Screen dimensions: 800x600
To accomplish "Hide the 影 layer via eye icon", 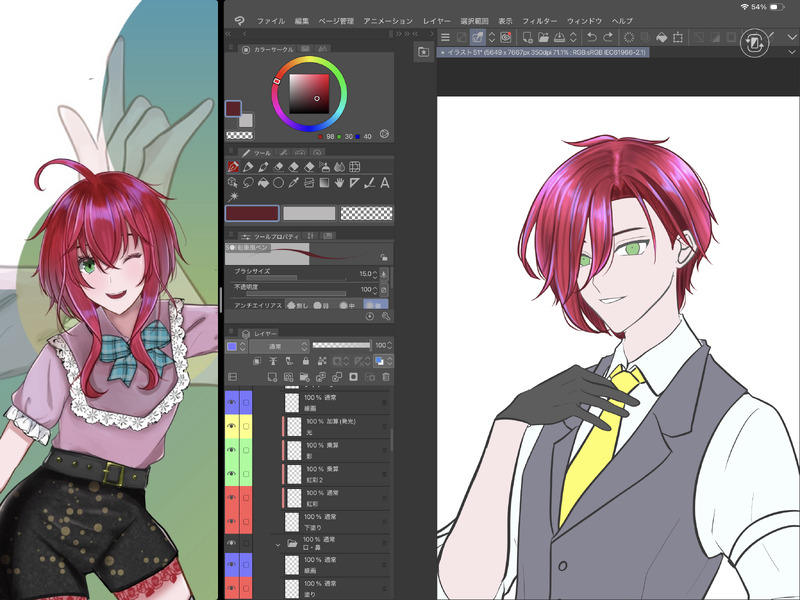I will 232,450.
